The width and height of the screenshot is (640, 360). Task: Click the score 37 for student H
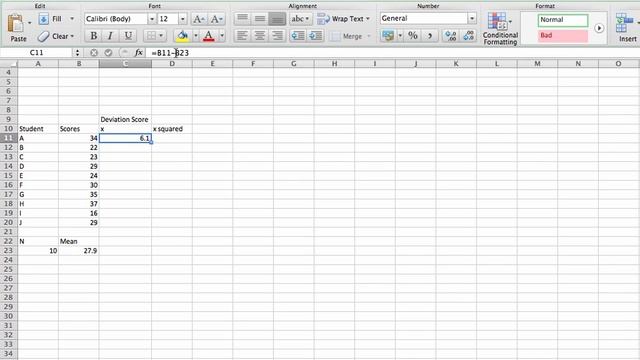point(79,204)
